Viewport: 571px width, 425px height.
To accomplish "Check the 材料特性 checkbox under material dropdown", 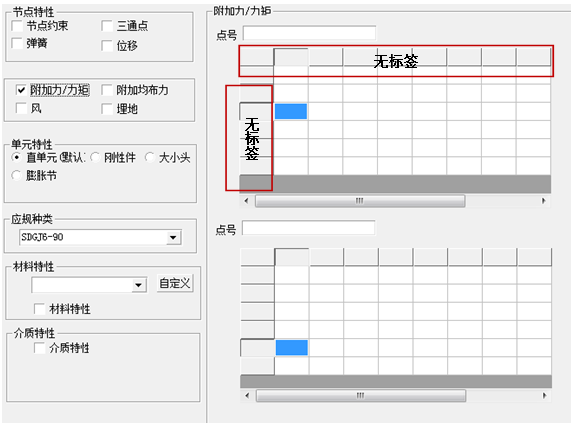I will tap(39, 309).
